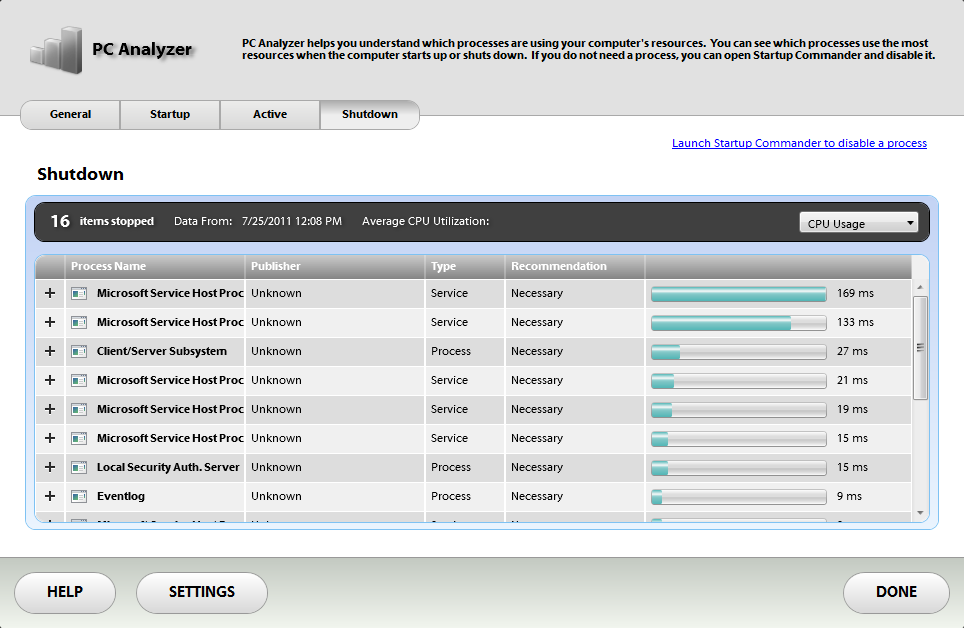Open the CPU Usage dropdown
Screen dimensions: 964x628
(858, 223)
